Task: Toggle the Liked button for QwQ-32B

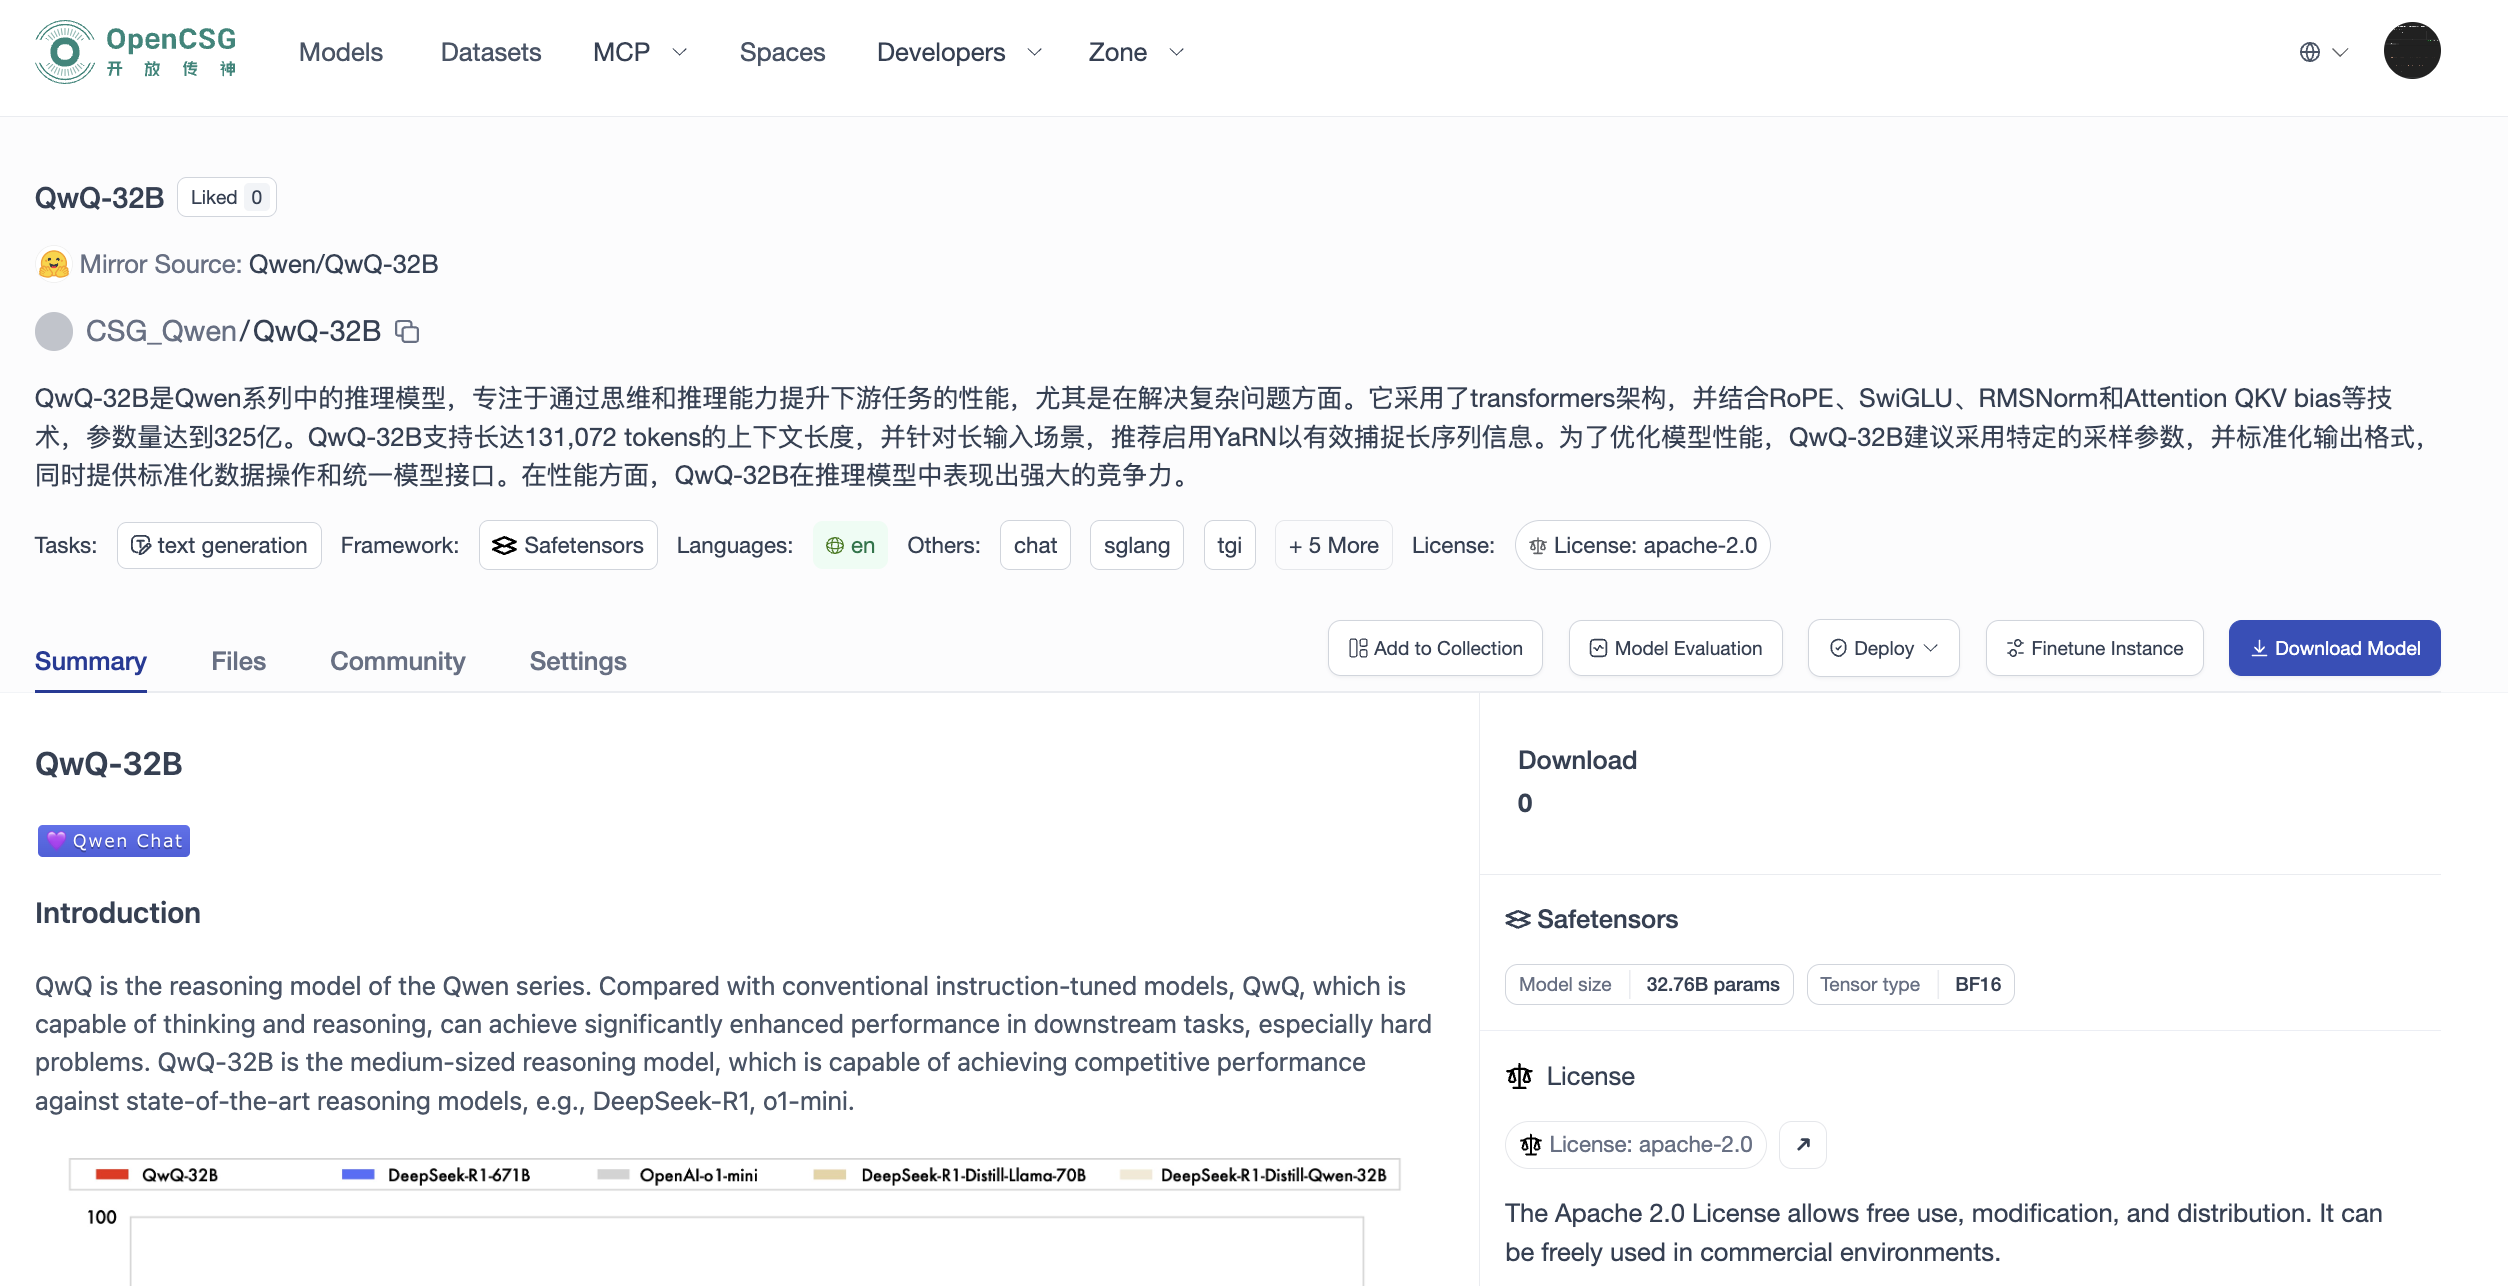Action: click(x=227, y=197)
